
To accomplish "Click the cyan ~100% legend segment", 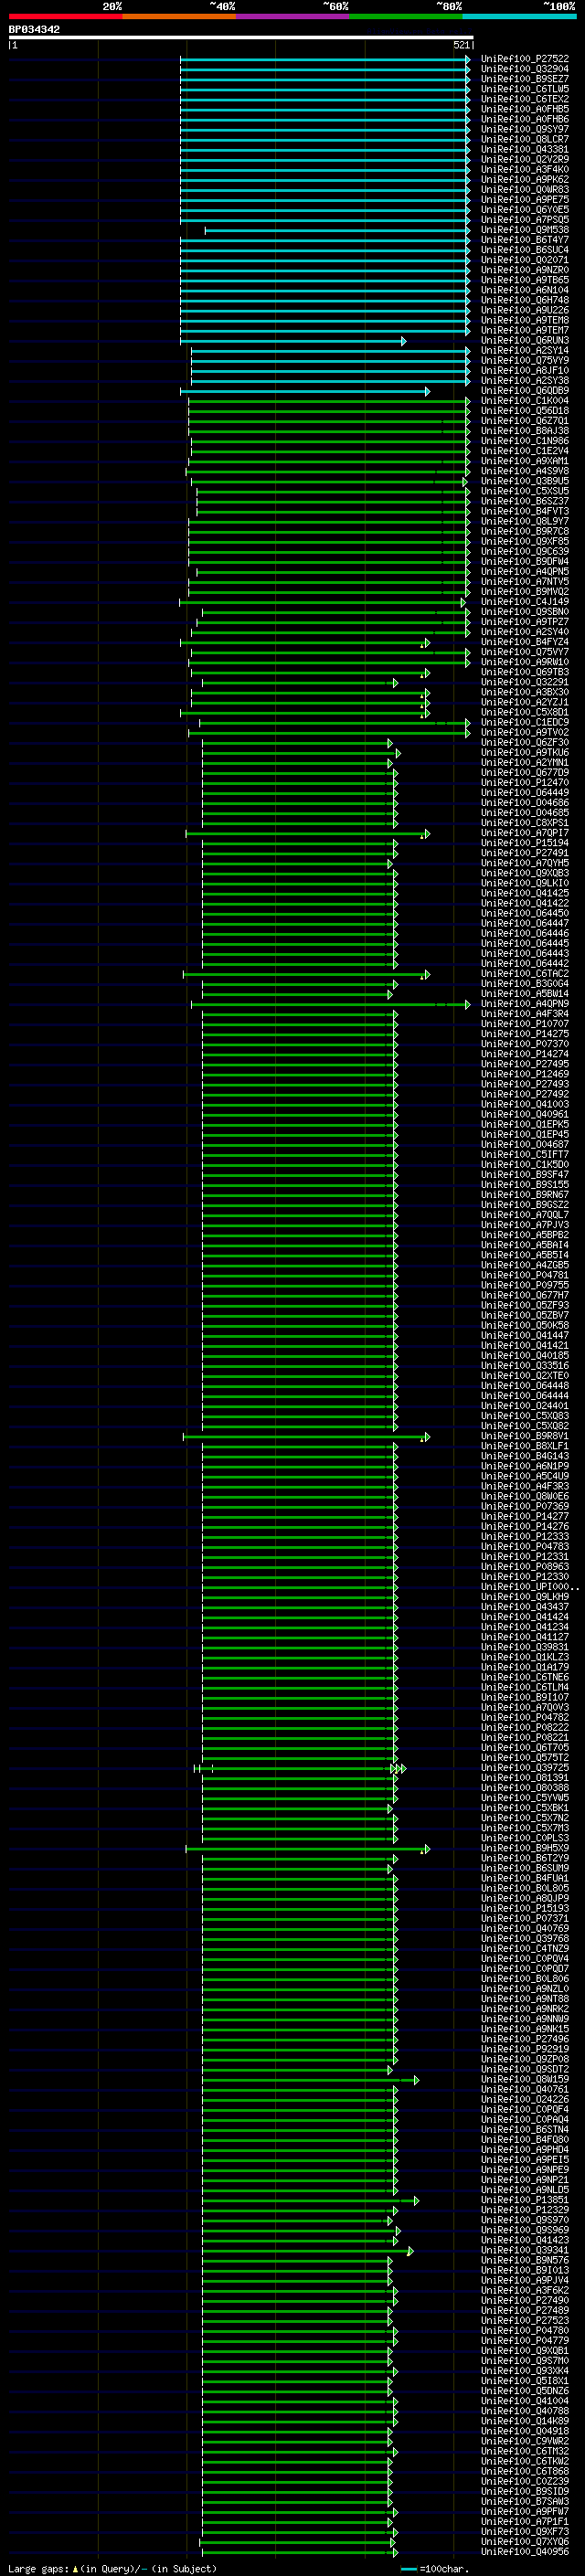I will coord(519,16).
